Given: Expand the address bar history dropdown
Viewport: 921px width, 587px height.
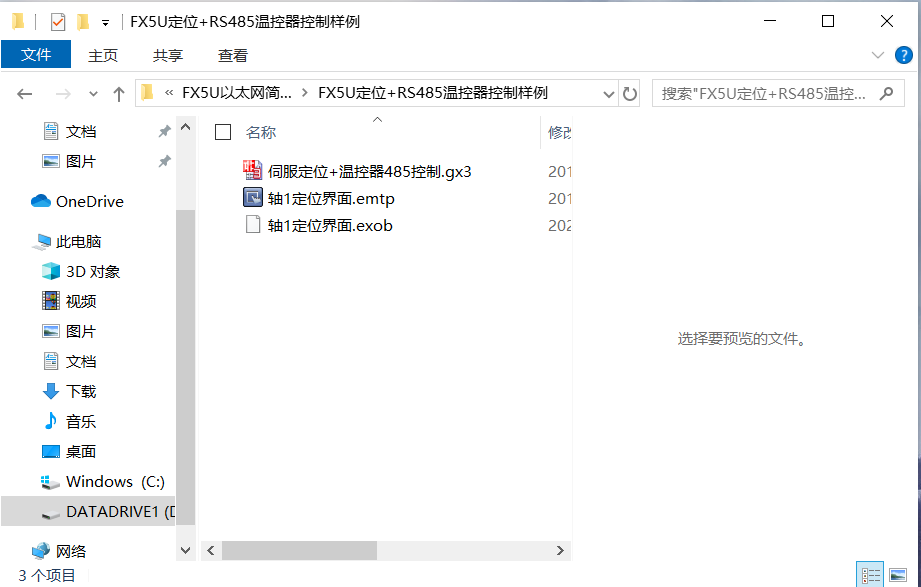Looking at the screenshot, I should coord(609,94).
